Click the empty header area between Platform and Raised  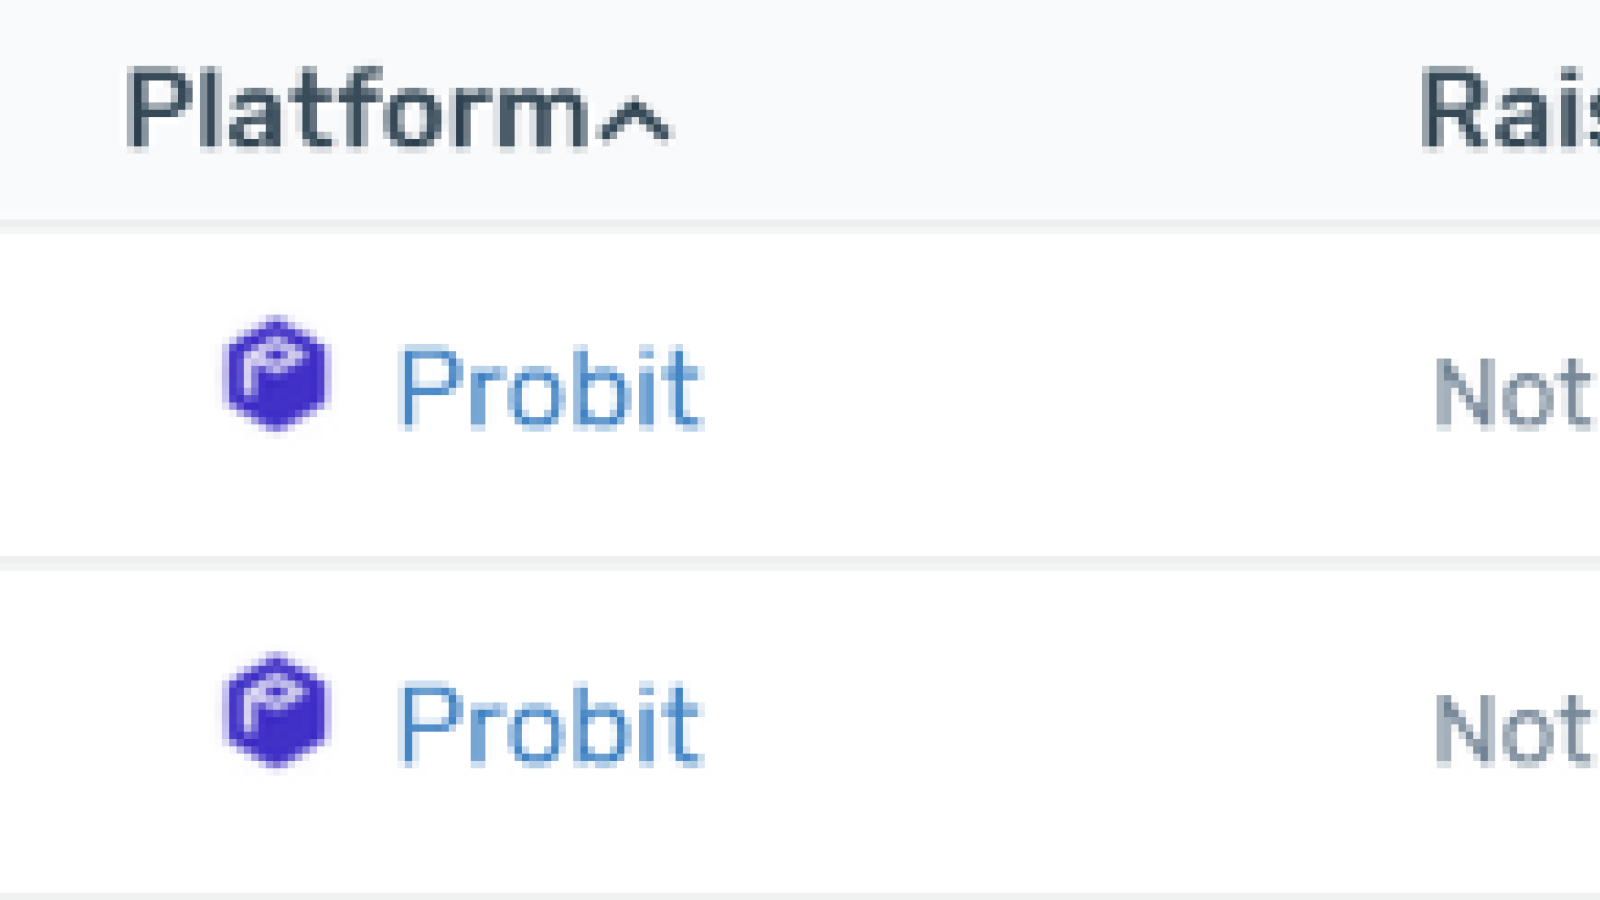(1045, 110)
